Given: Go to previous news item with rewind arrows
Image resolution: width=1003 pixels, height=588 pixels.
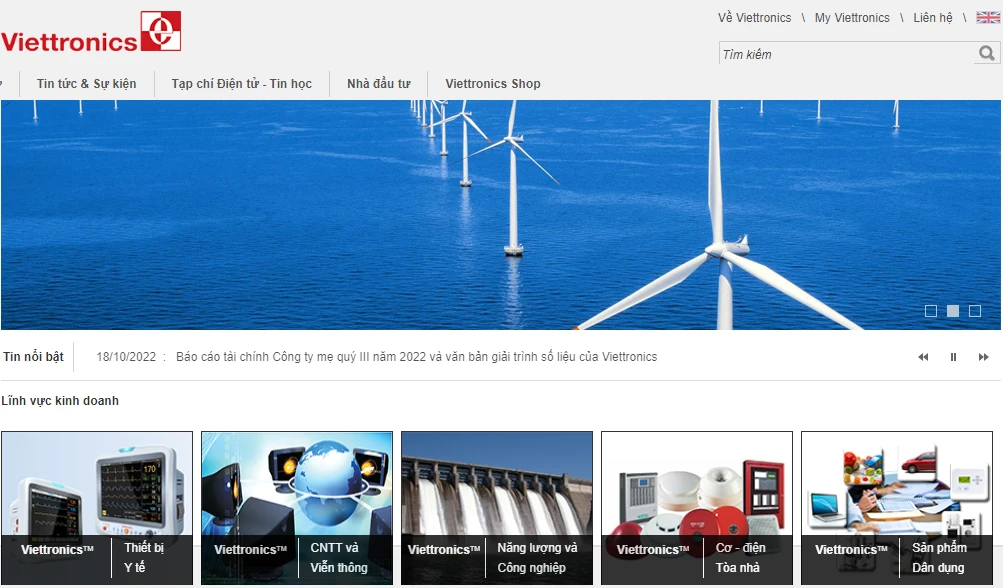Looking at the screenshot, I should [922, 356].
